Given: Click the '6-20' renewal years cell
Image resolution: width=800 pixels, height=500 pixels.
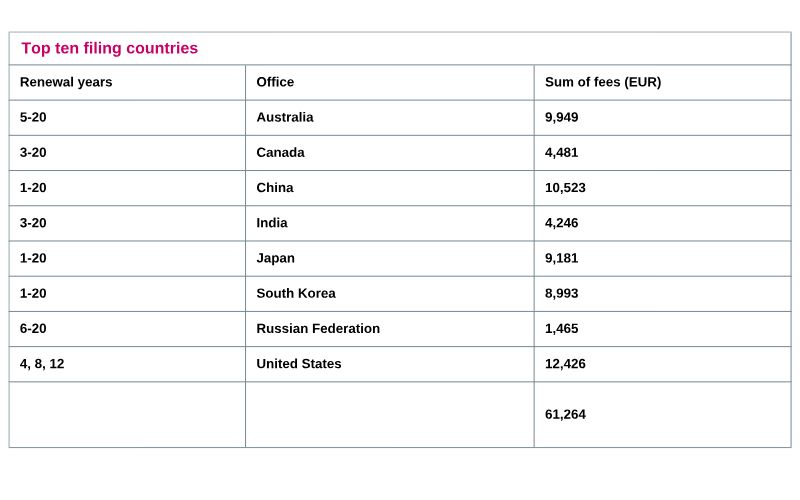Looking at the screenshot, I should coord(33,328).
